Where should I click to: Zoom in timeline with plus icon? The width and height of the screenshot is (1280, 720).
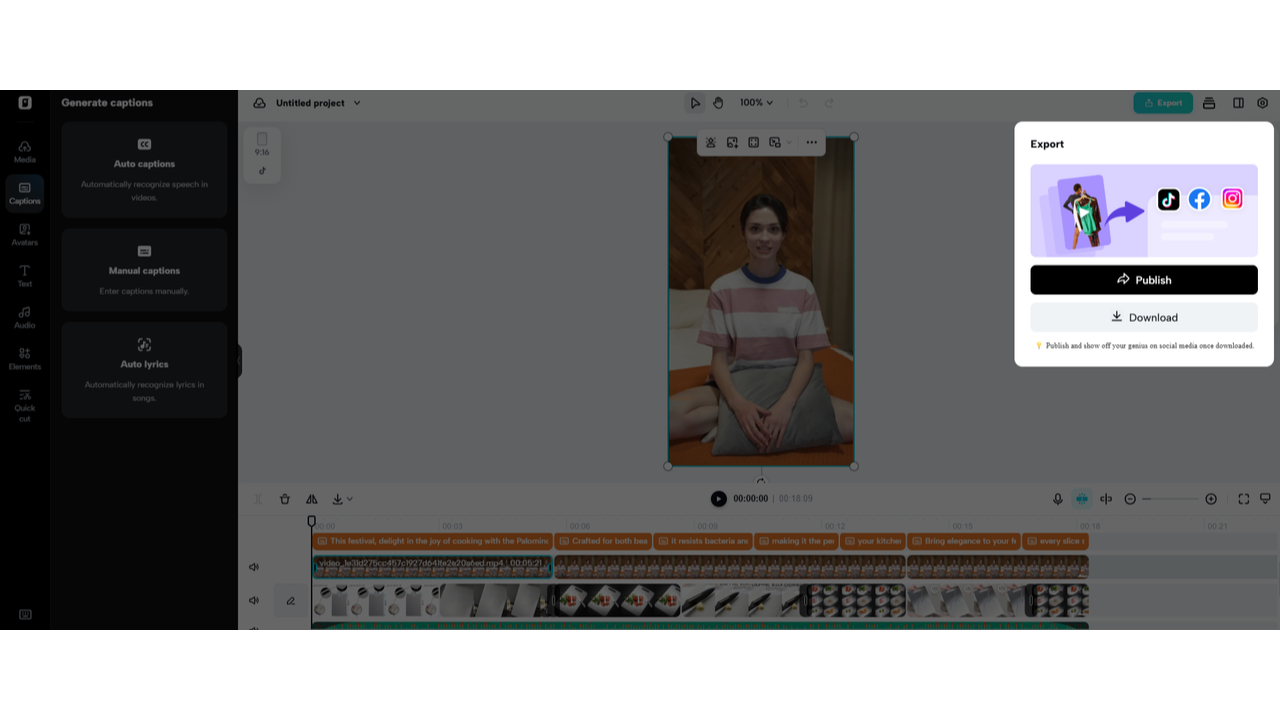point(1211,499)
